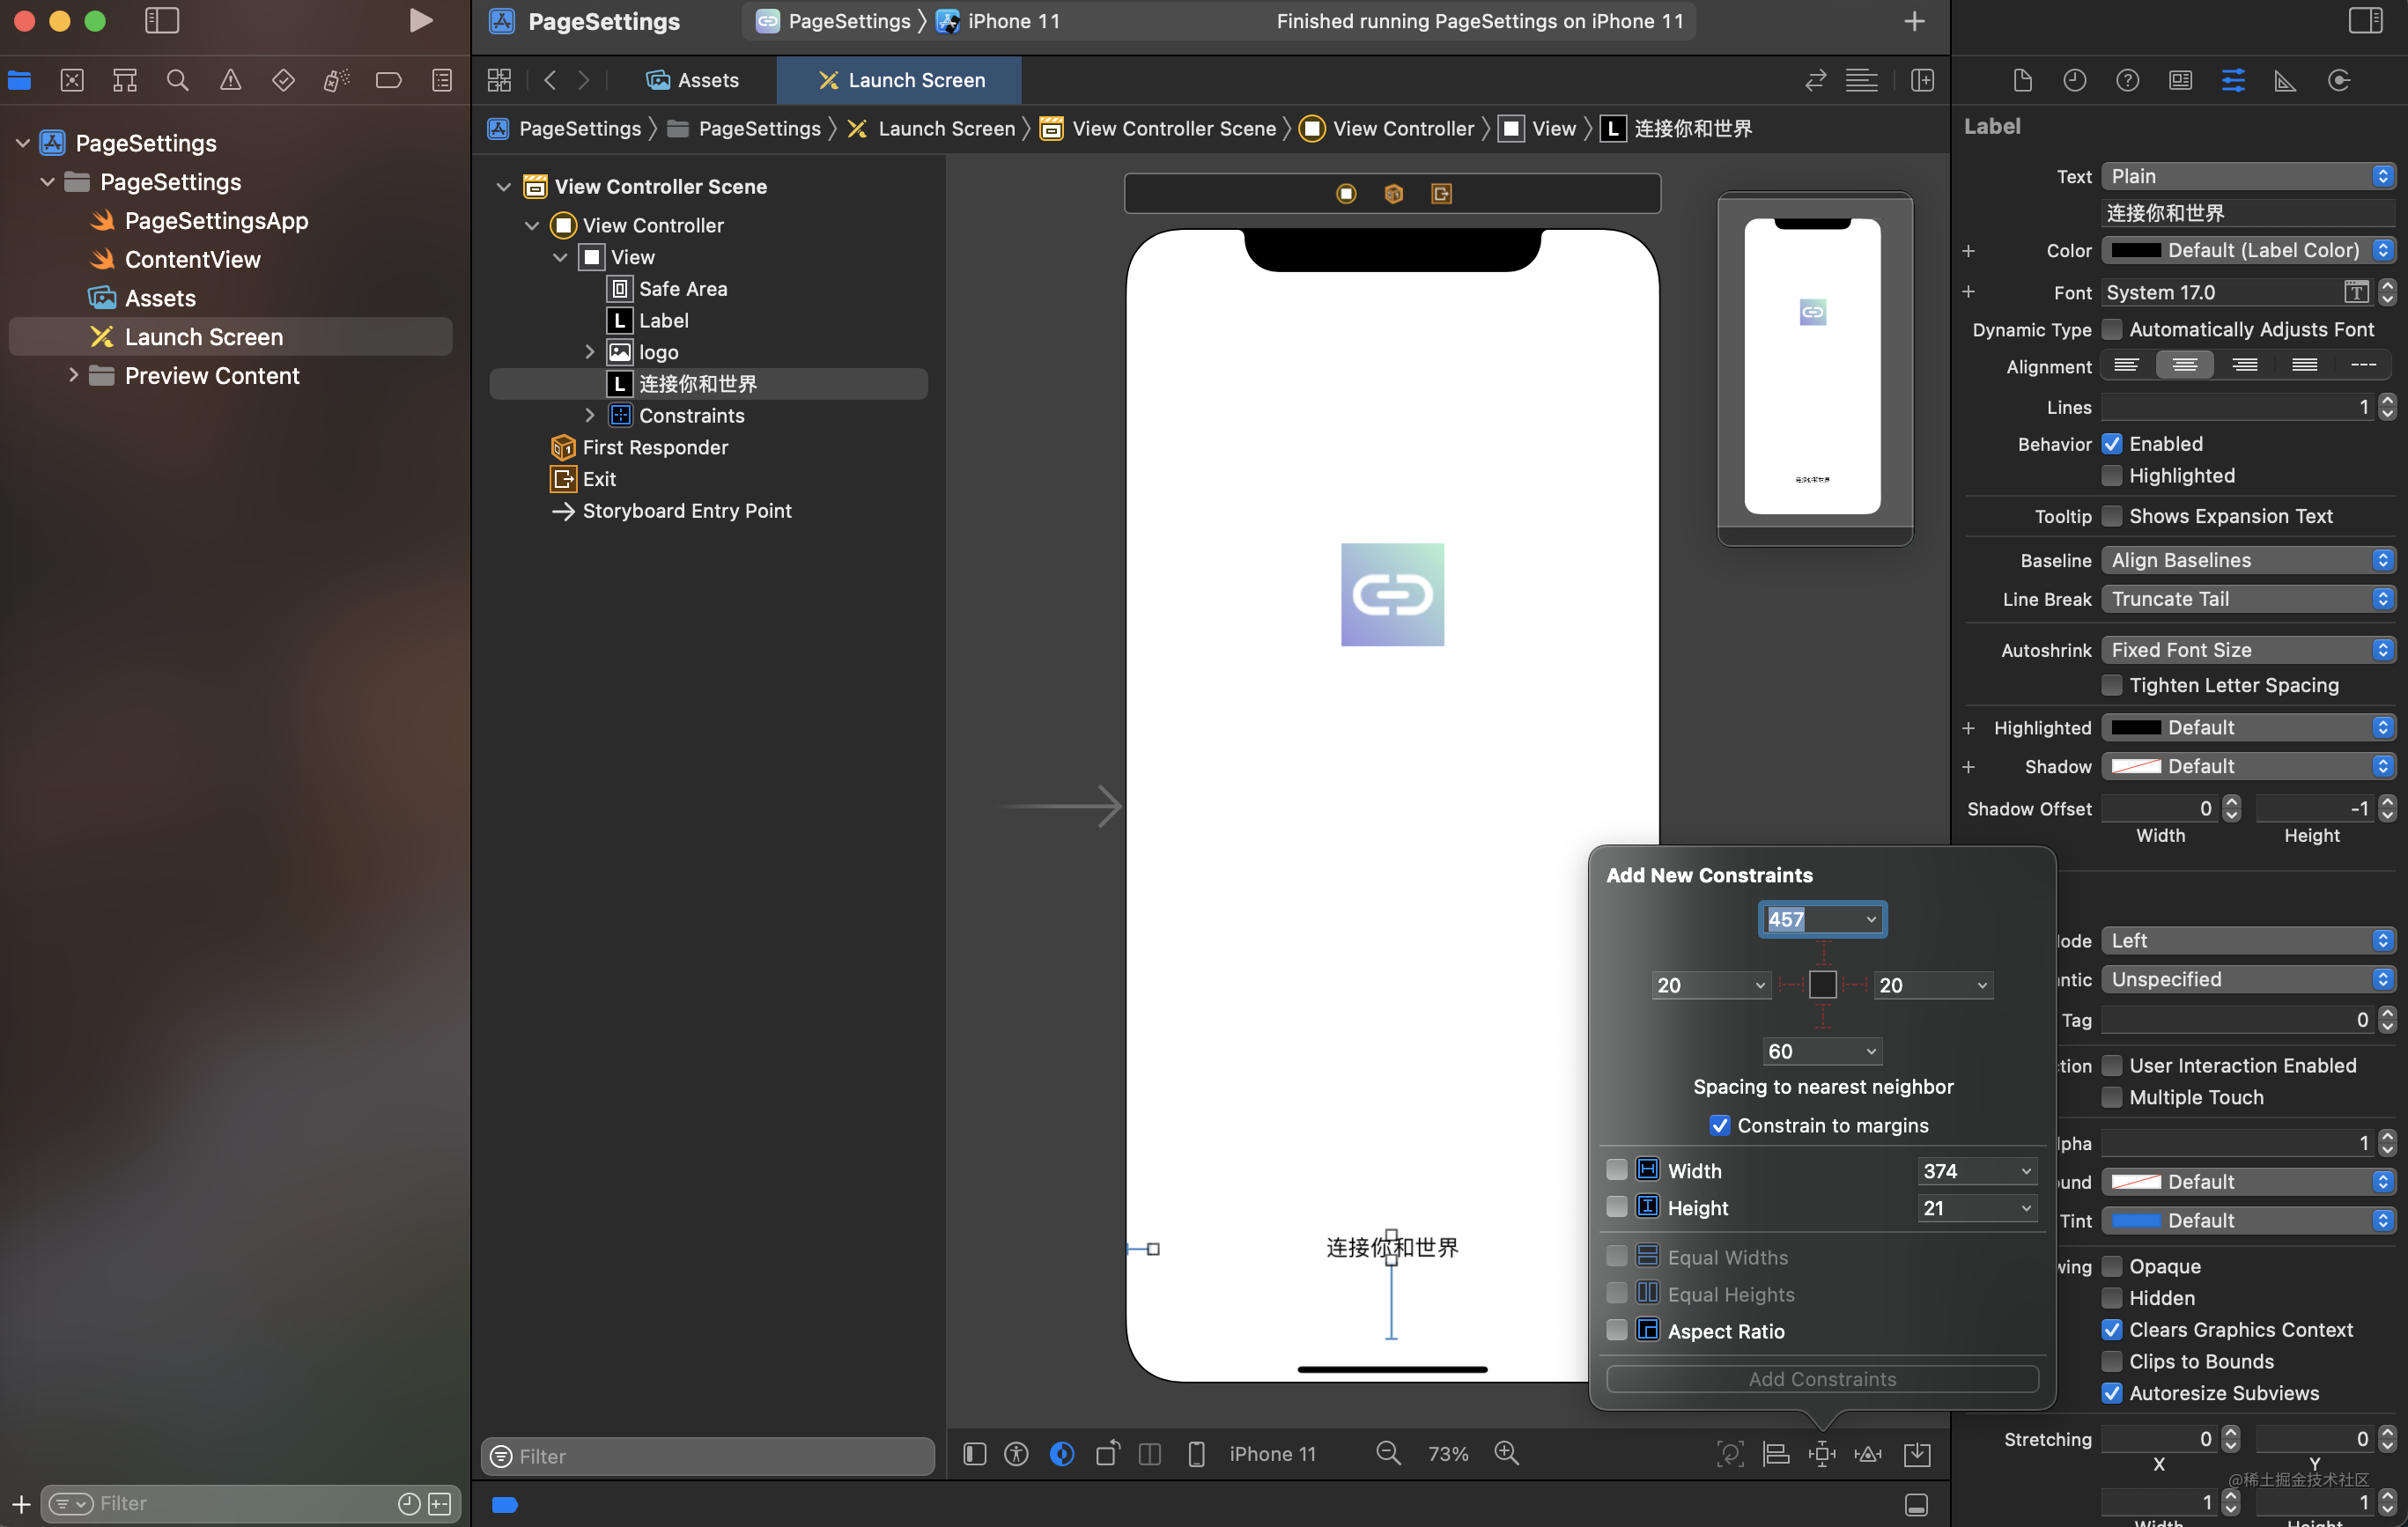Open the File inspector
The height and width of the screenshot is (1527, 2408).
tap(2022, 80)
